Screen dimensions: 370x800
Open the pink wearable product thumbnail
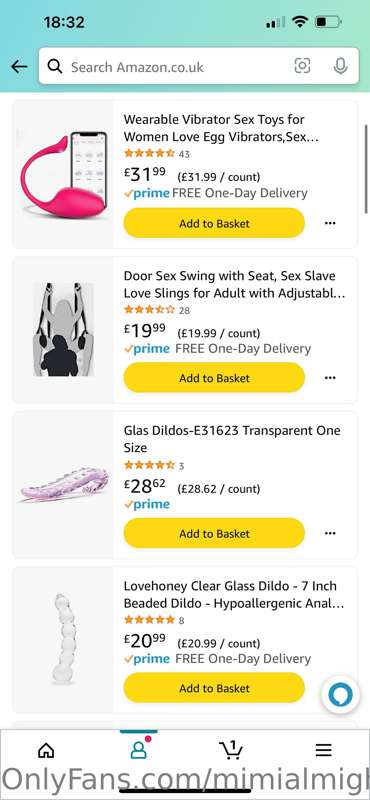point(63,174)
